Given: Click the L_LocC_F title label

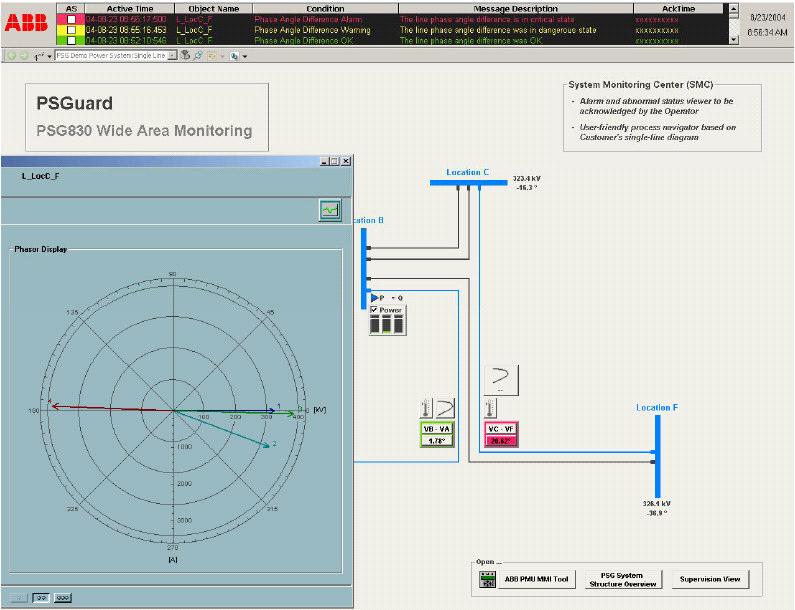Looking at the screenshot, I should (x=40, y=176).
